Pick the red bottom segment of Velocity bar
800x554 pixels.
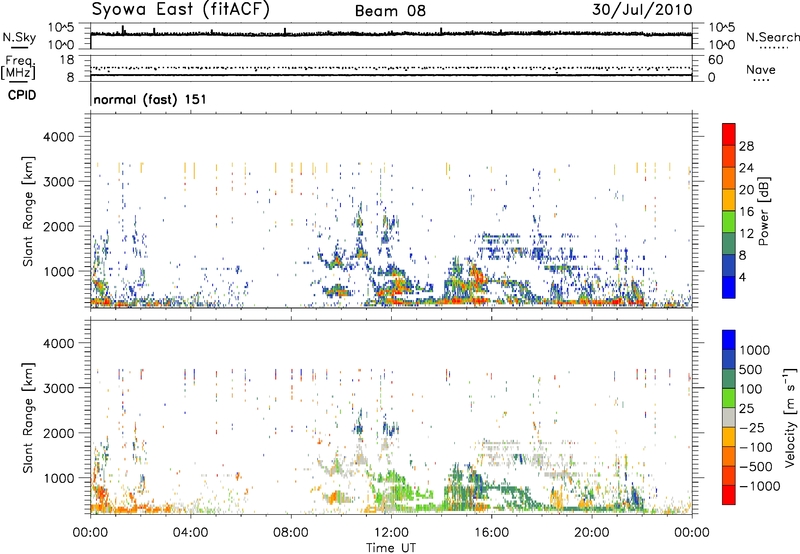729,495
